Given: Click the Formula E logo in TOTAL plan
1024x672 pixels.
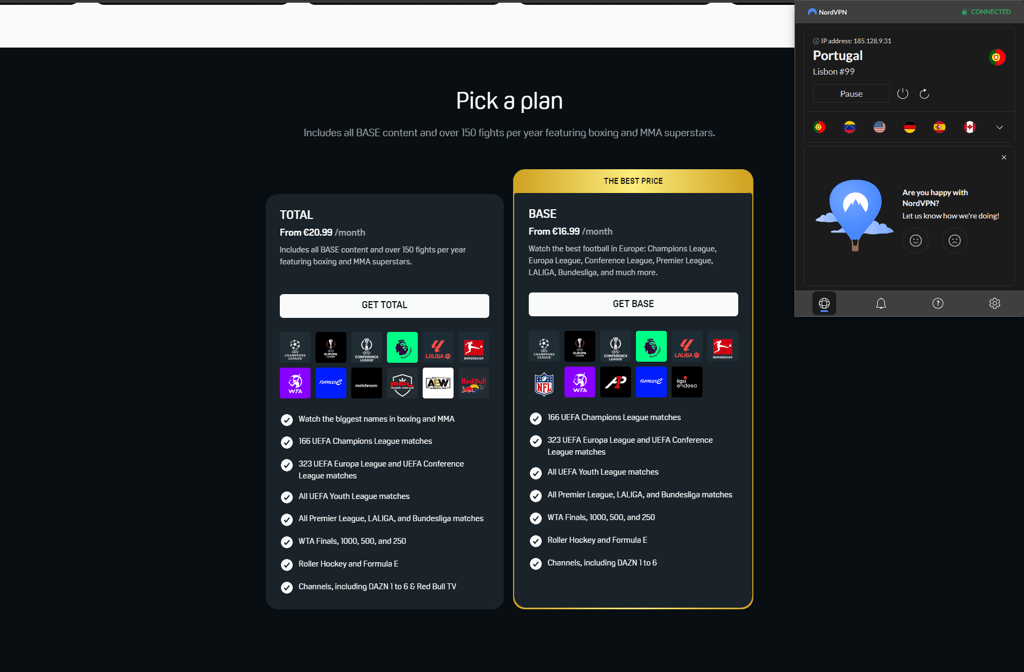Looking at the screenshot, I should (331, 383).
